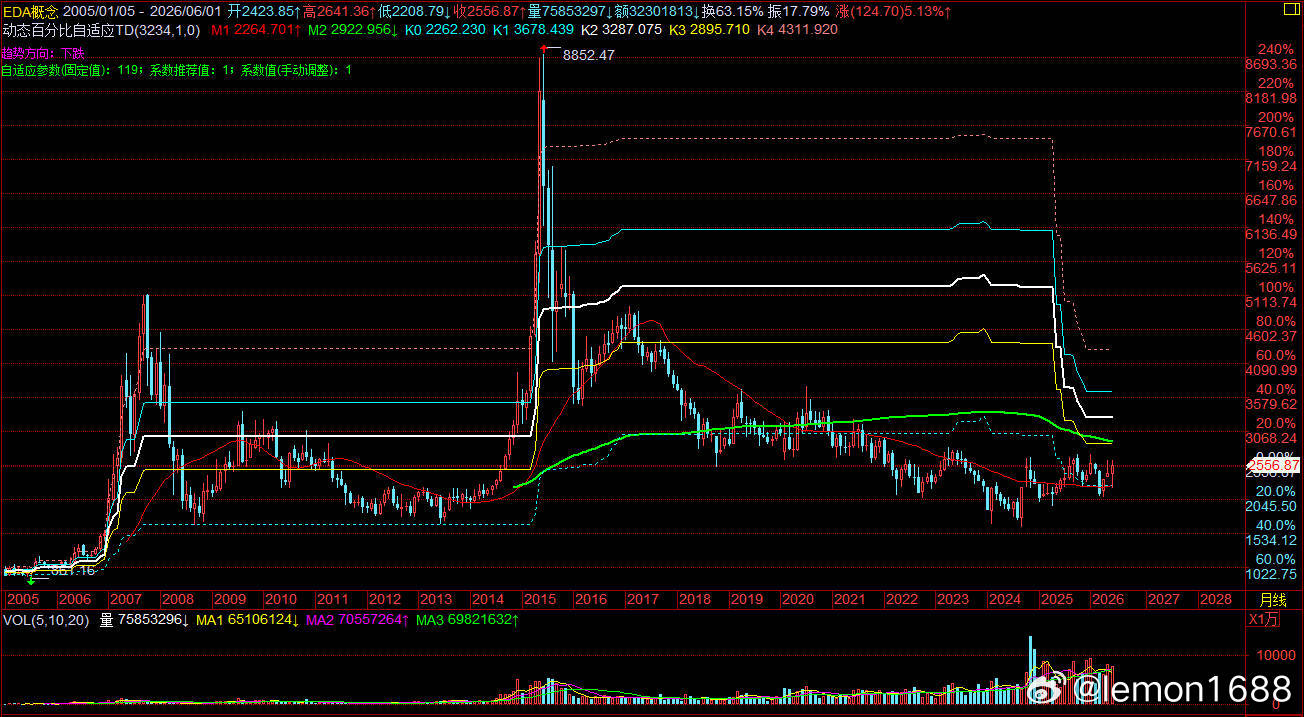
Task: Select year 2028 on the time axis
Action: pyautogui.click(x=1215, y=600)
